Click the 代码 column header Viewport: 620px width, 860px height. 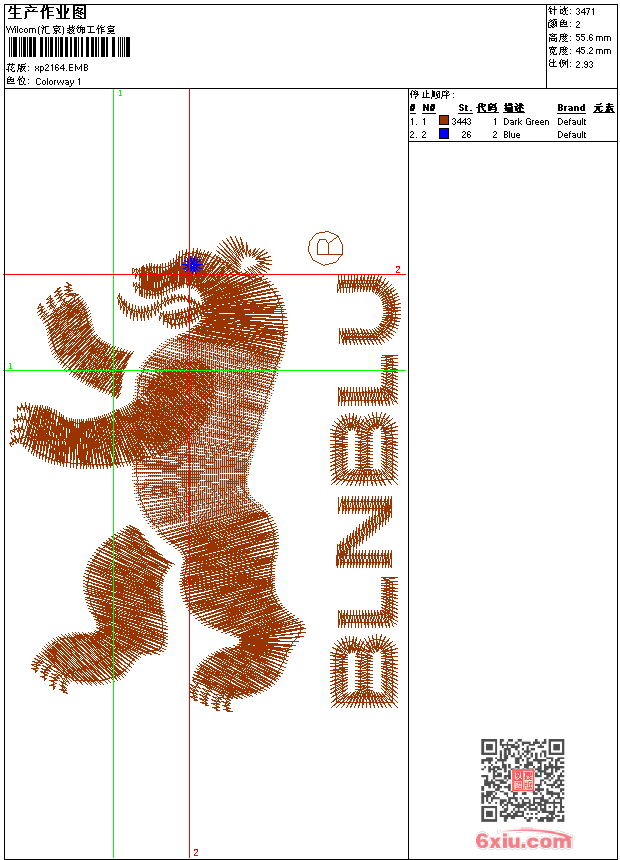click(487, 108)
